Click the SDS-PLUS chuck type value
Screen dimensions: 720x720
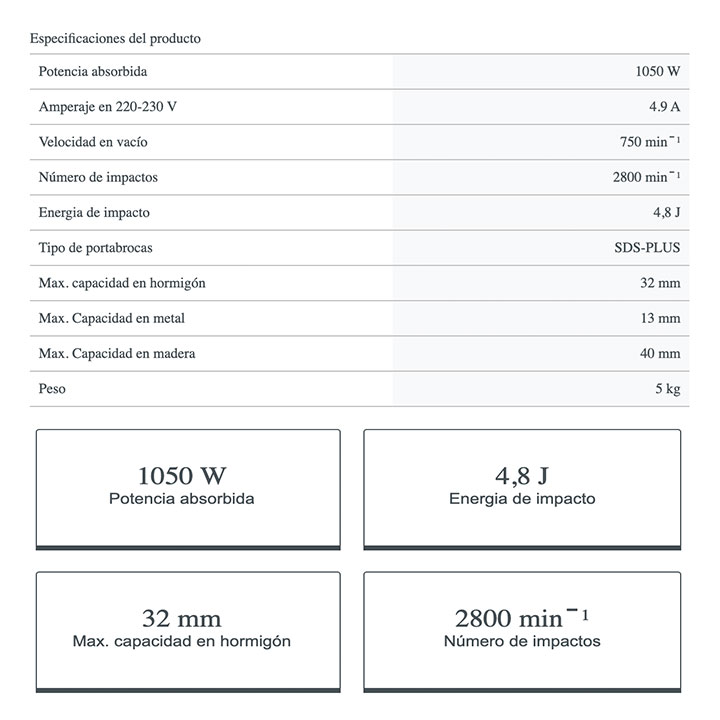(x=647, y=248)
